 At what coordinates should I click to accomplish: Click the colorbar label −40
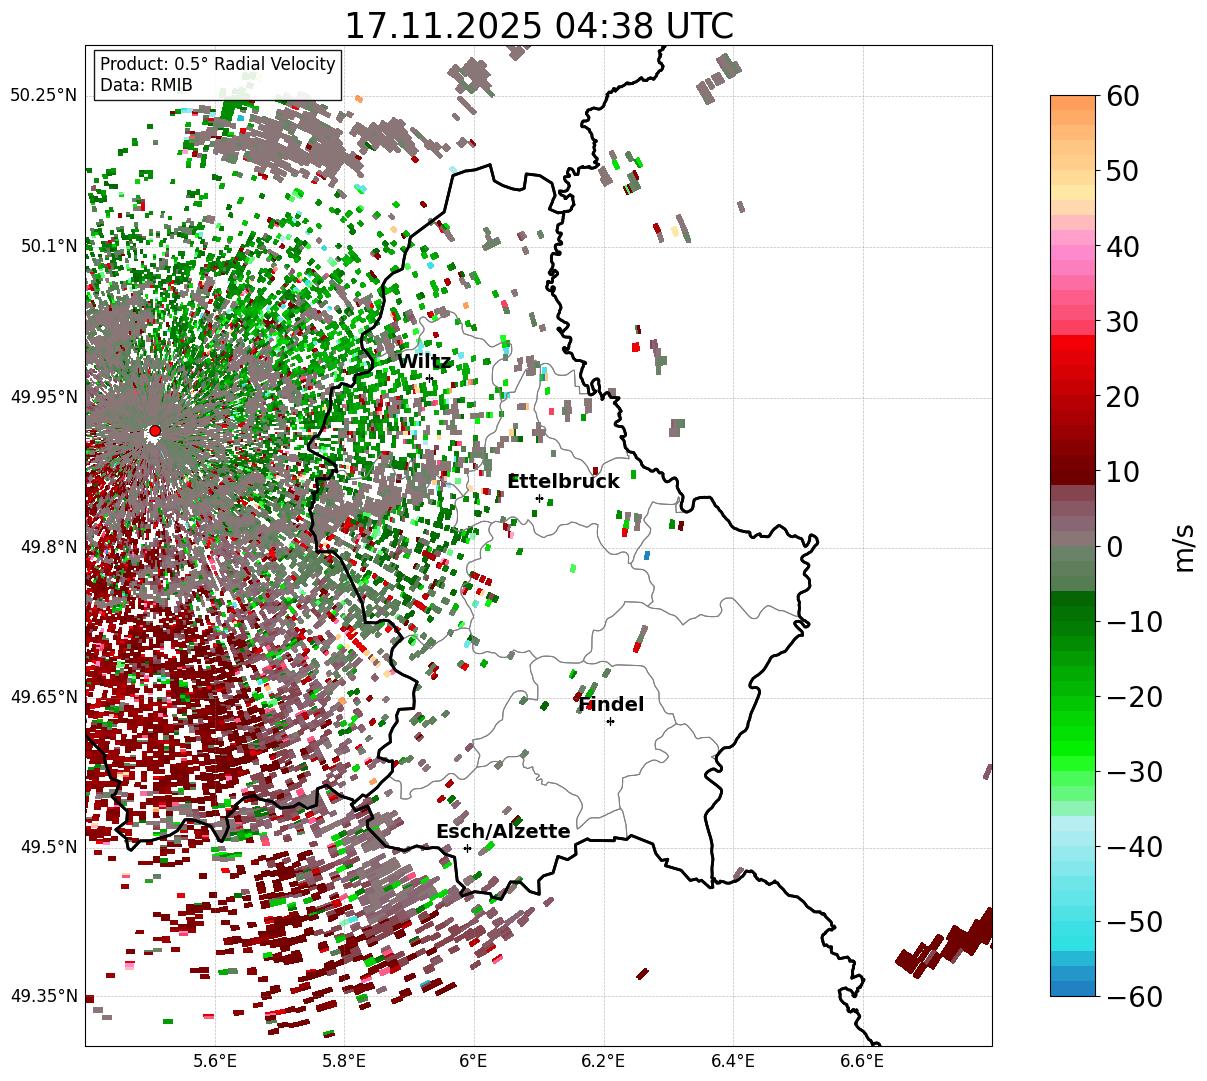(1134, 847)
